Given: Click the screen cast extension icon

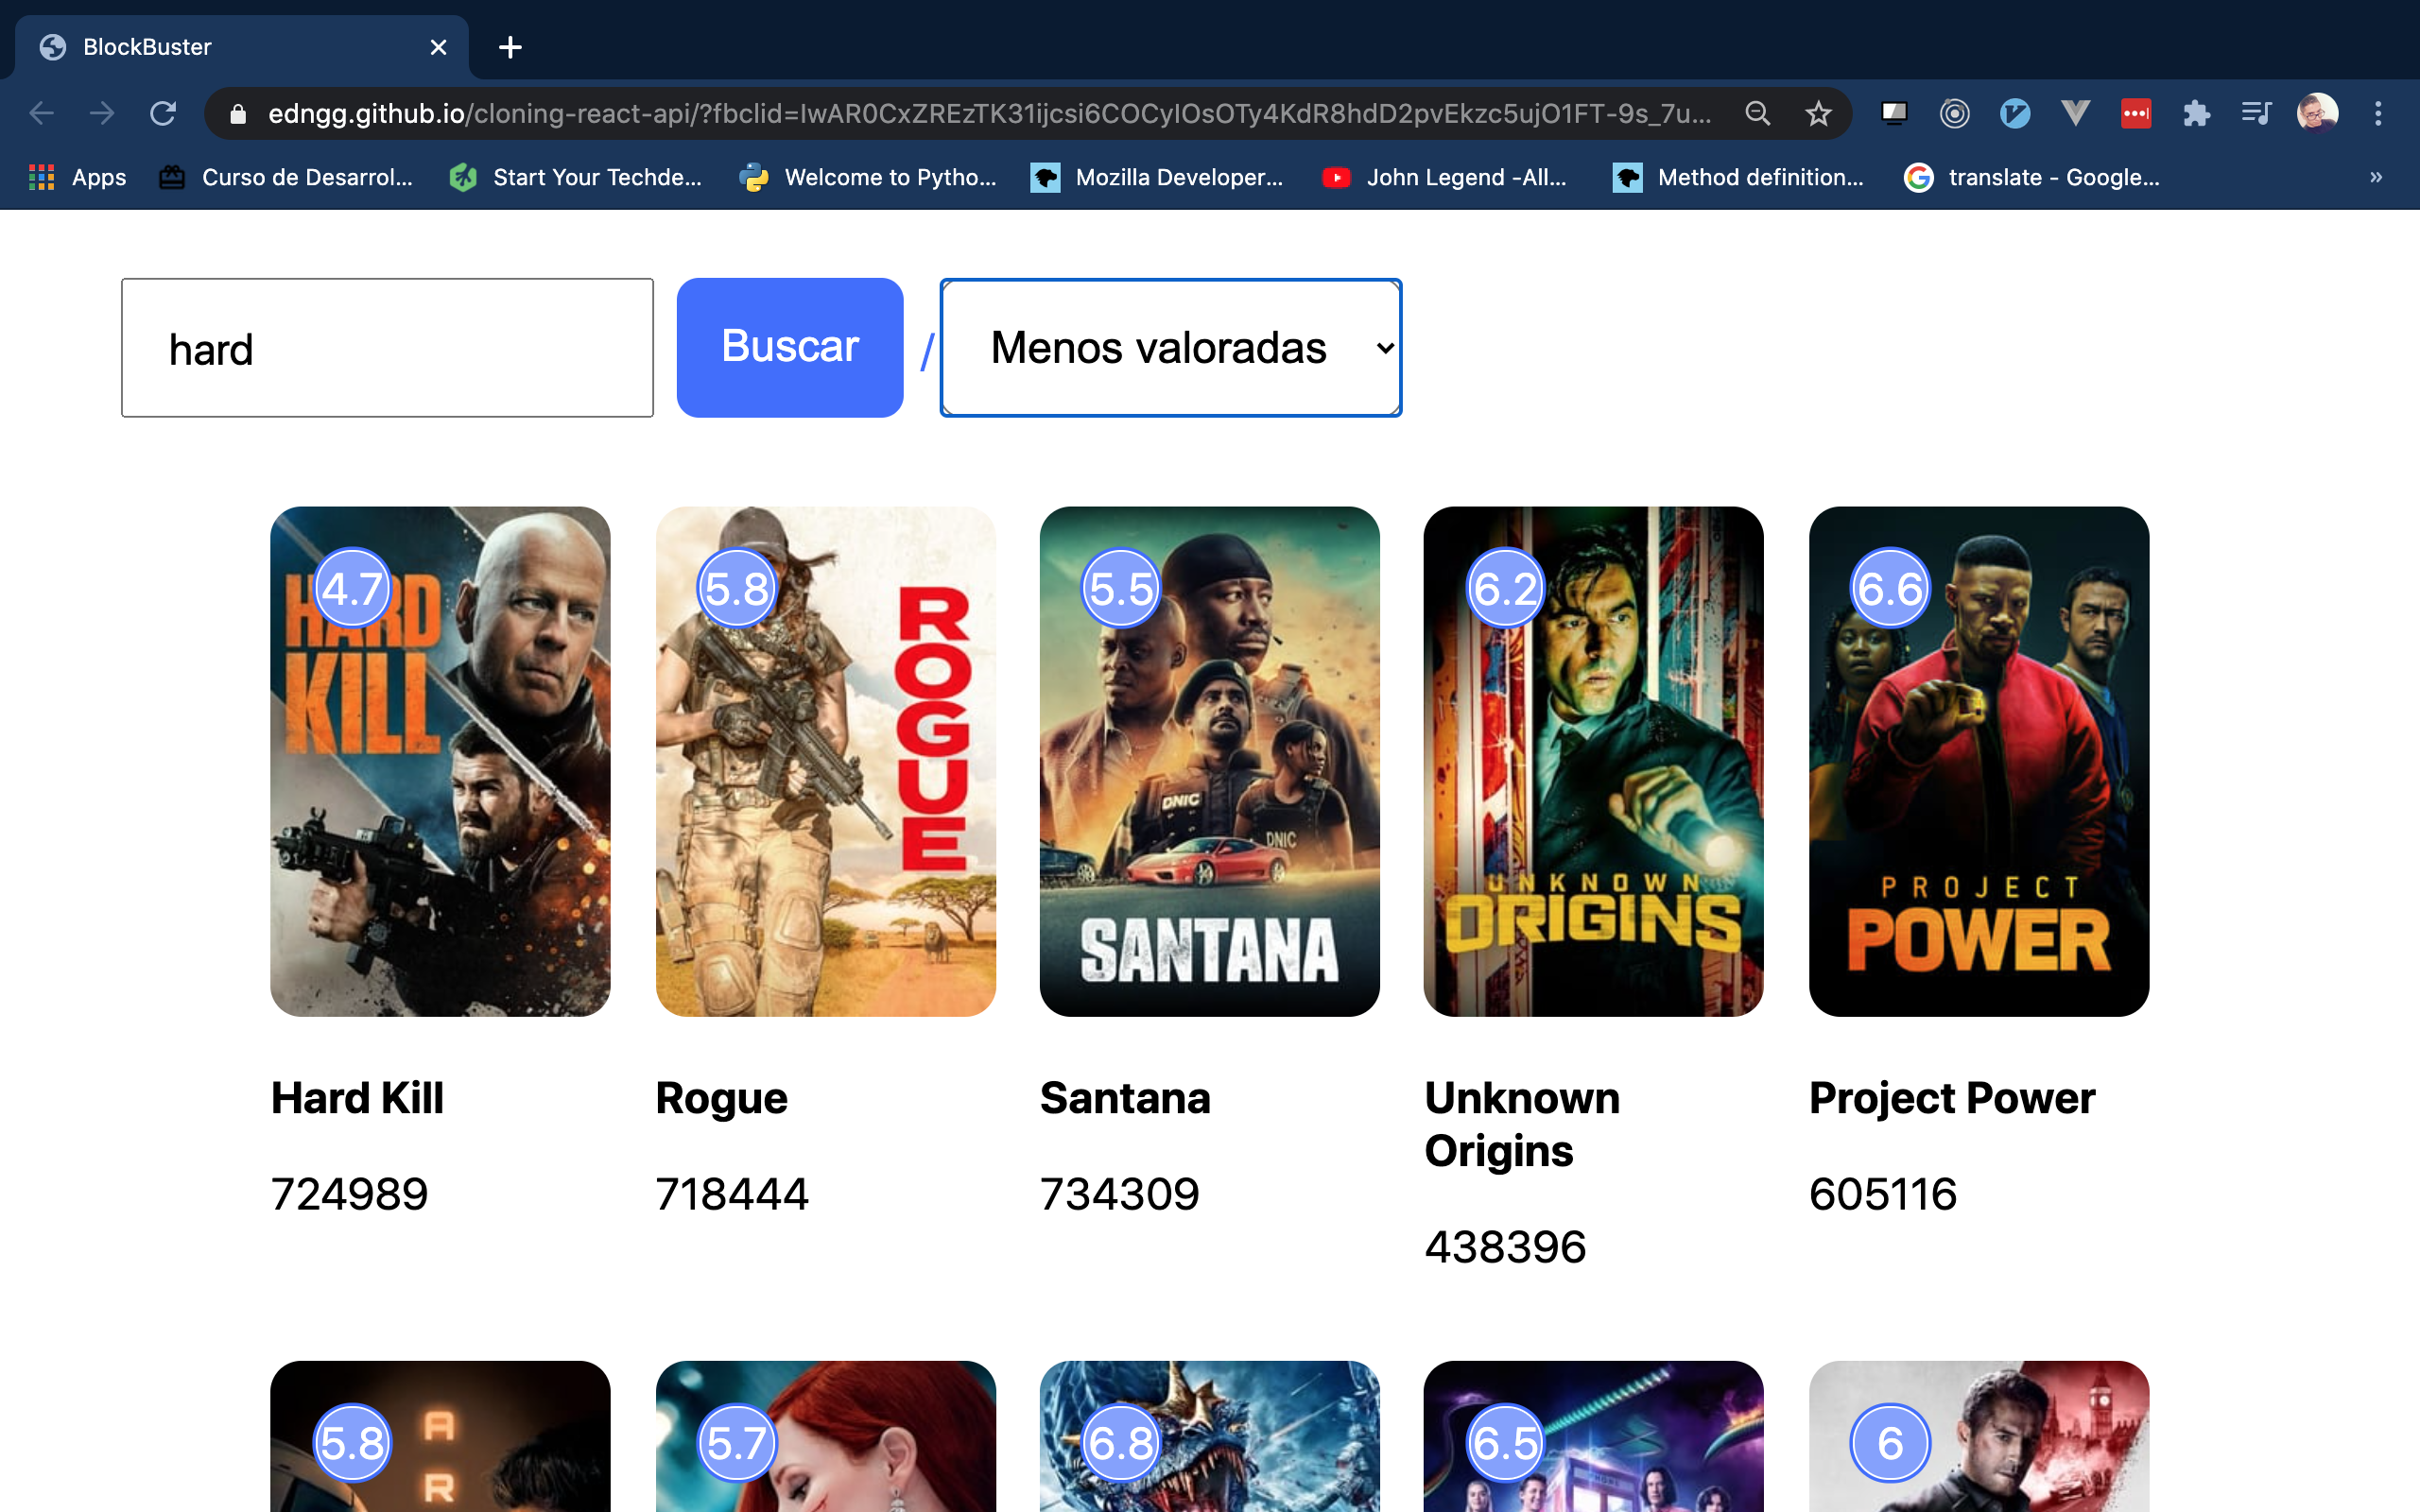Looking at the screenshot, I should 1894,113.
